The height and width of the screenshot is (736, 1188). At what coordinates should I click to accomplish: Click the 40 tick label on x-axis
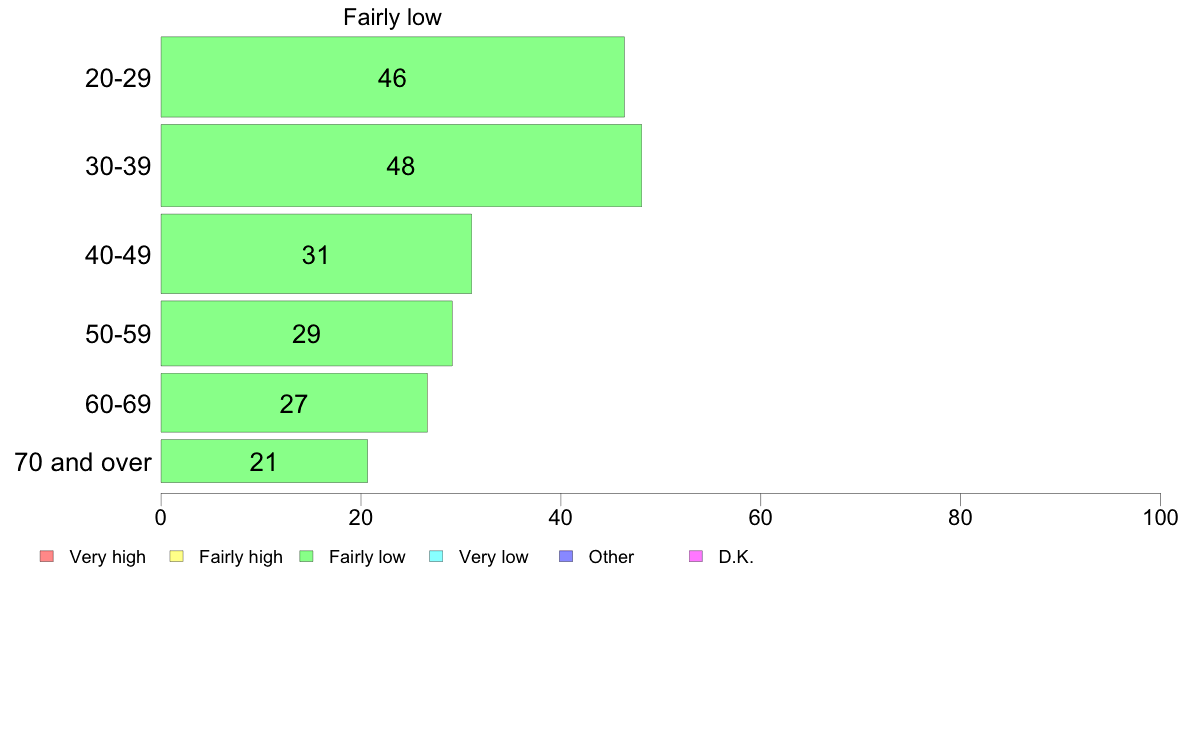pos(561,518)
